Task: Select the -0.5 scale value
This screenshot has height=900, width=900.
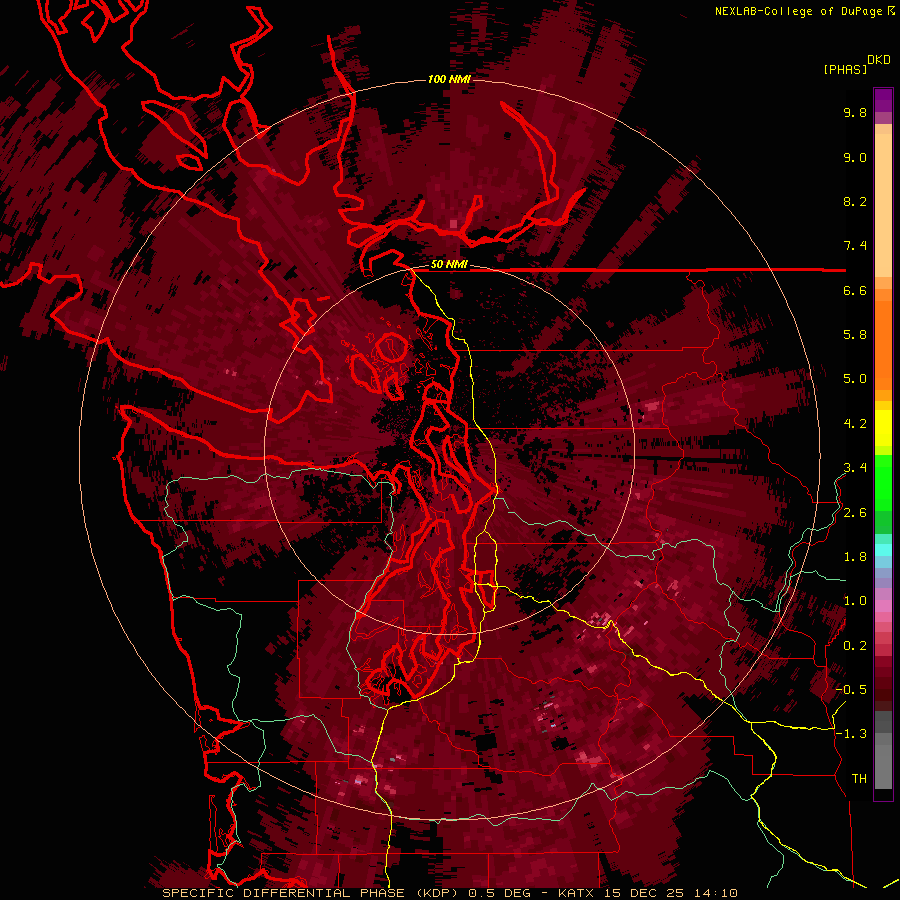Action: 852,690
